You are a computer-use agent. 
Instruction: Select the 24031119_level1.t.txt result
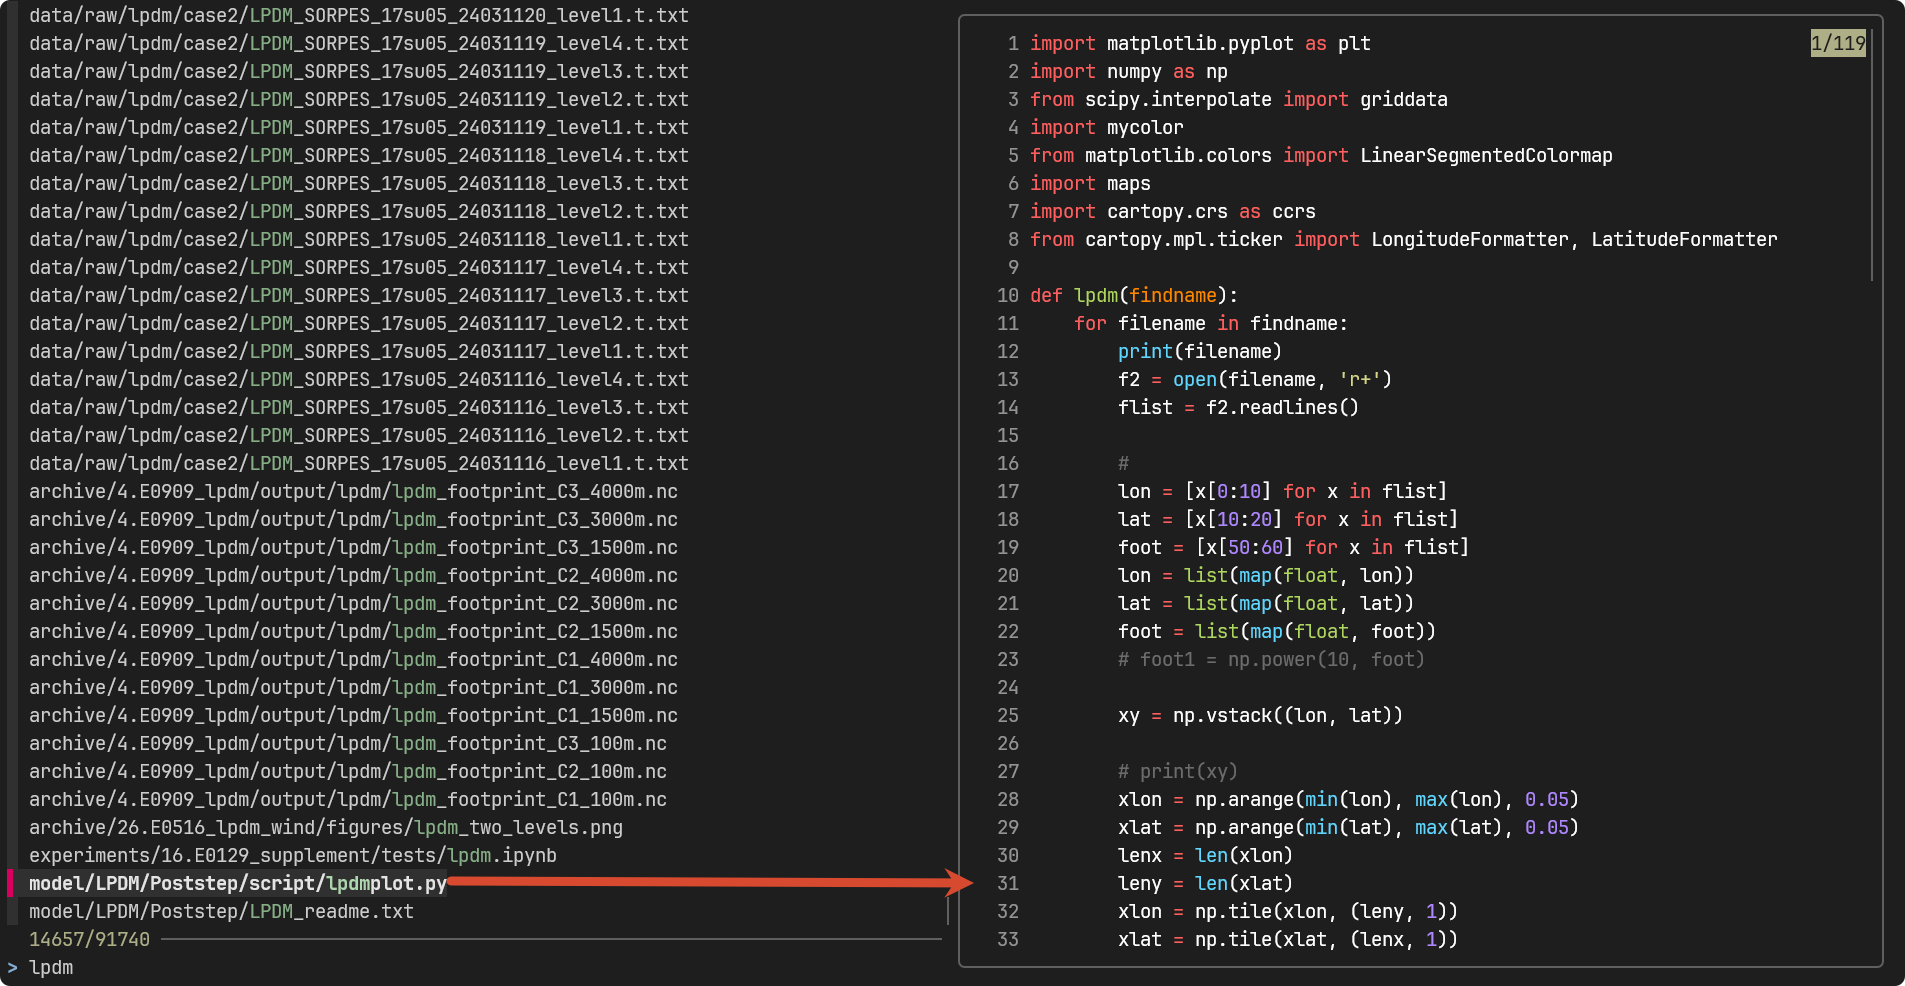(359, 127)
